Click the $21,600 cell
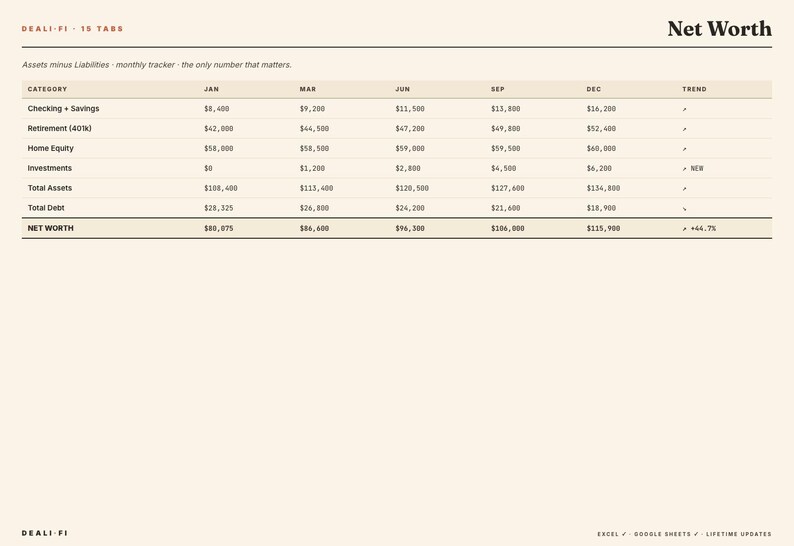 pos(505,208)
